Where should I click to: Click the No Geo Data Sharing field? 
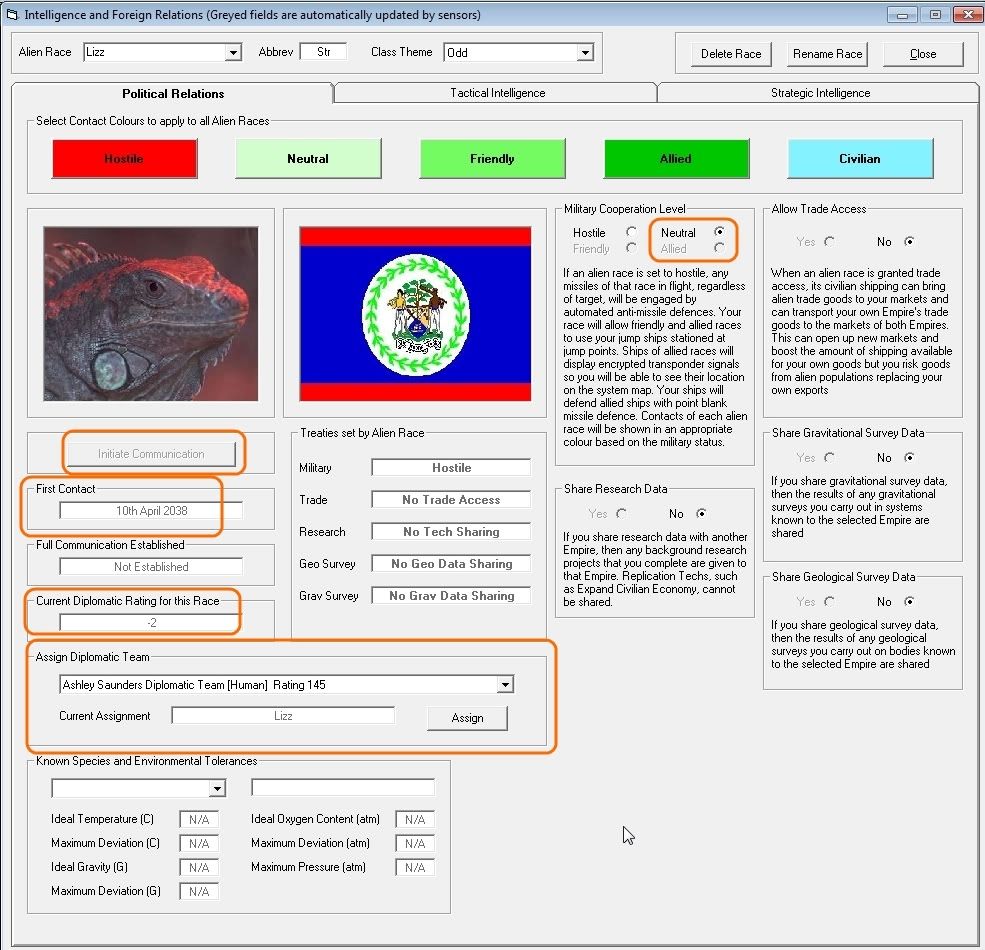451,564
